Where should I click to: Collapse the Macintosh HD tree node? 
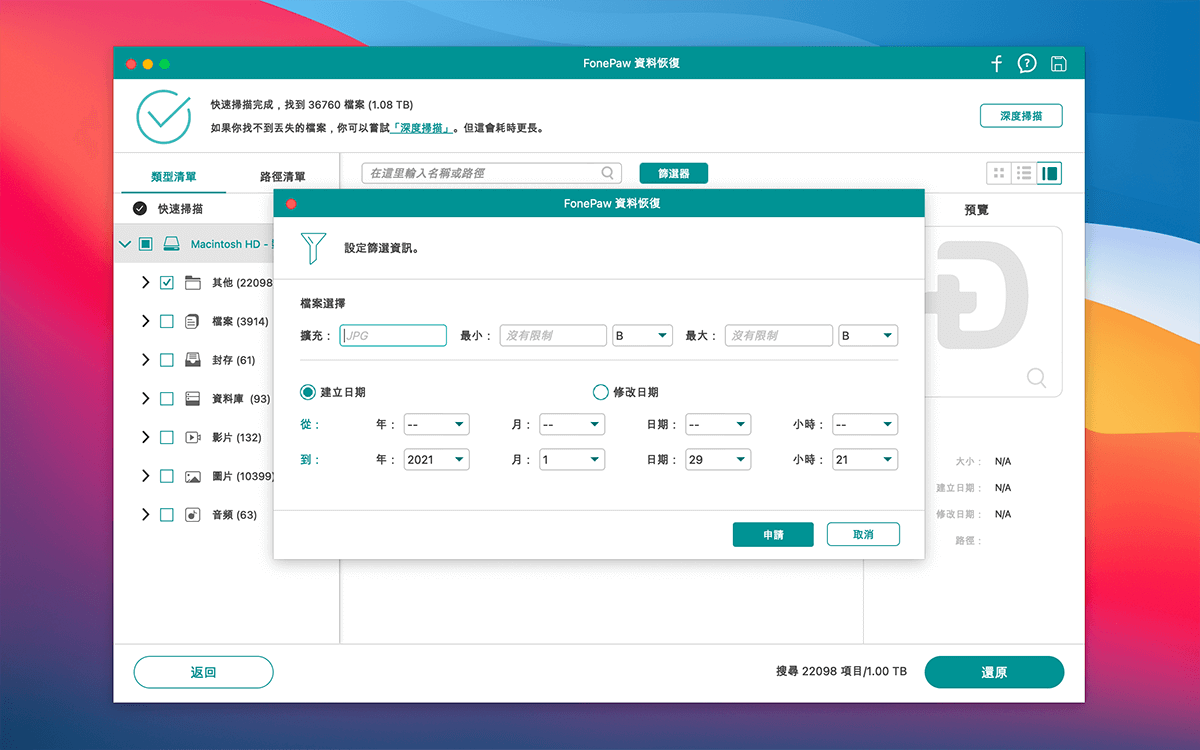[x=125, y=244]
